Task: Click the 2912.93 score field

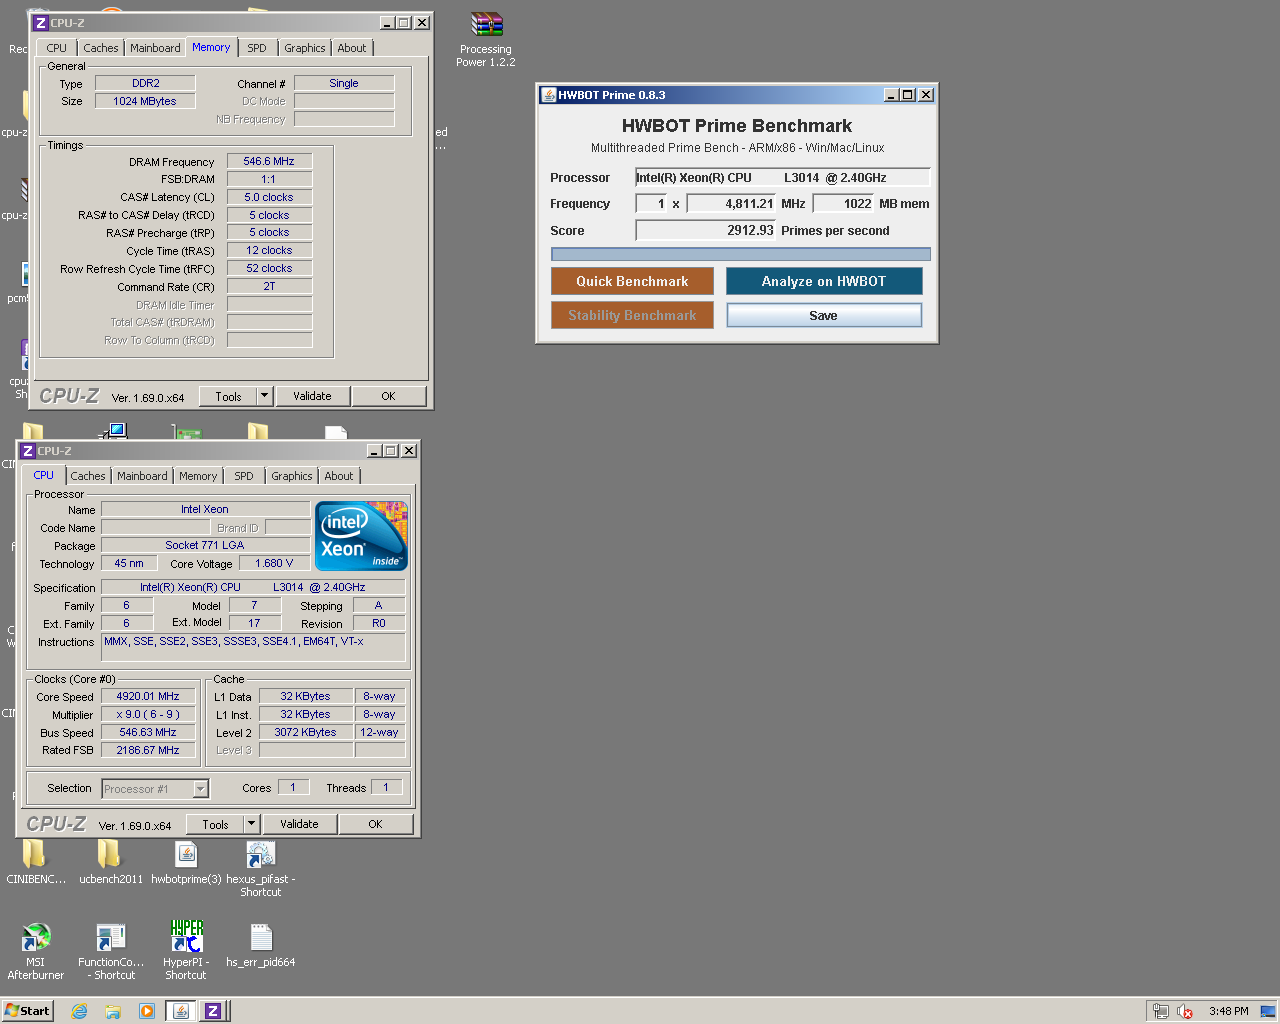Action: point(706,230)
